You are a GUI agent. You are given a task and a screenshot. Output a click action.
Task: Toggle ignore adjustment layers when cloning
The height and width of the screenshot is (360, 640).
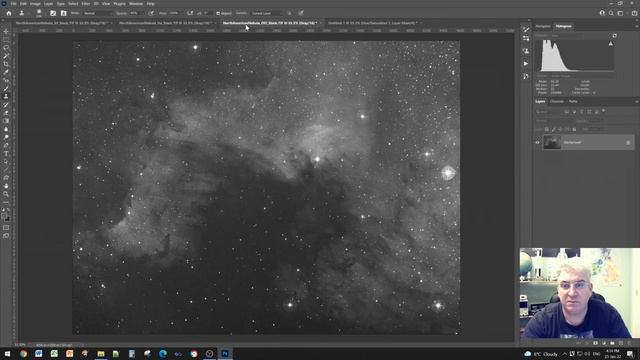pos(289,13)
